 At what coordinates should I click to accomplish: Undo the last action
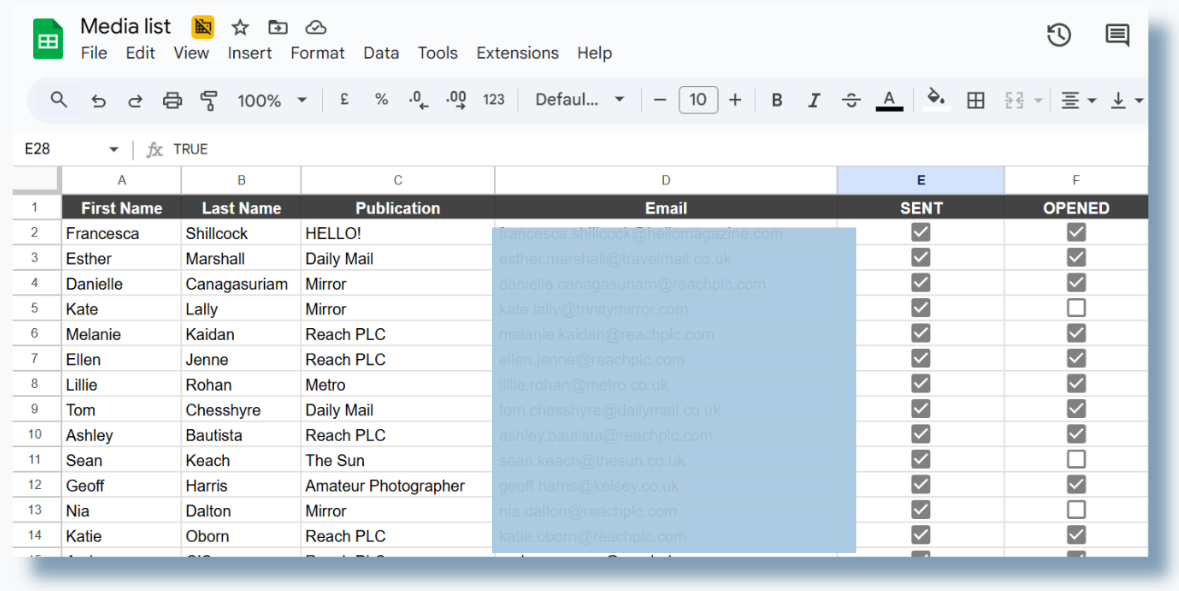[x=99, y=100]
